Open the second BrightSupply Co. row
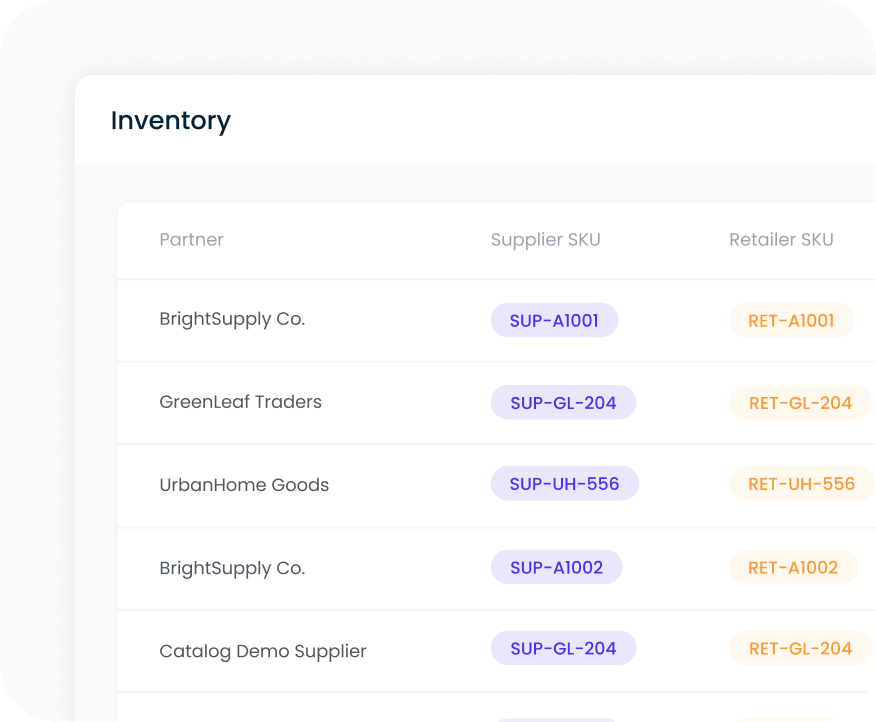This screenshot has width=876, height=722. [x=232, y=568]
